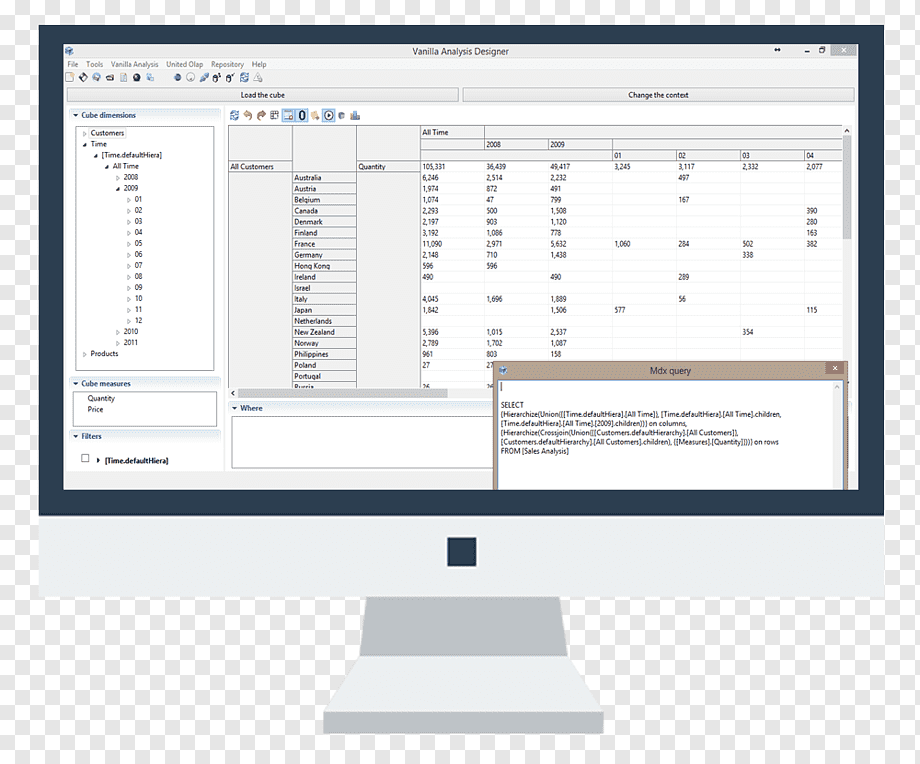Click the vertical scrollbar of the data table

(x=847, y=187)
